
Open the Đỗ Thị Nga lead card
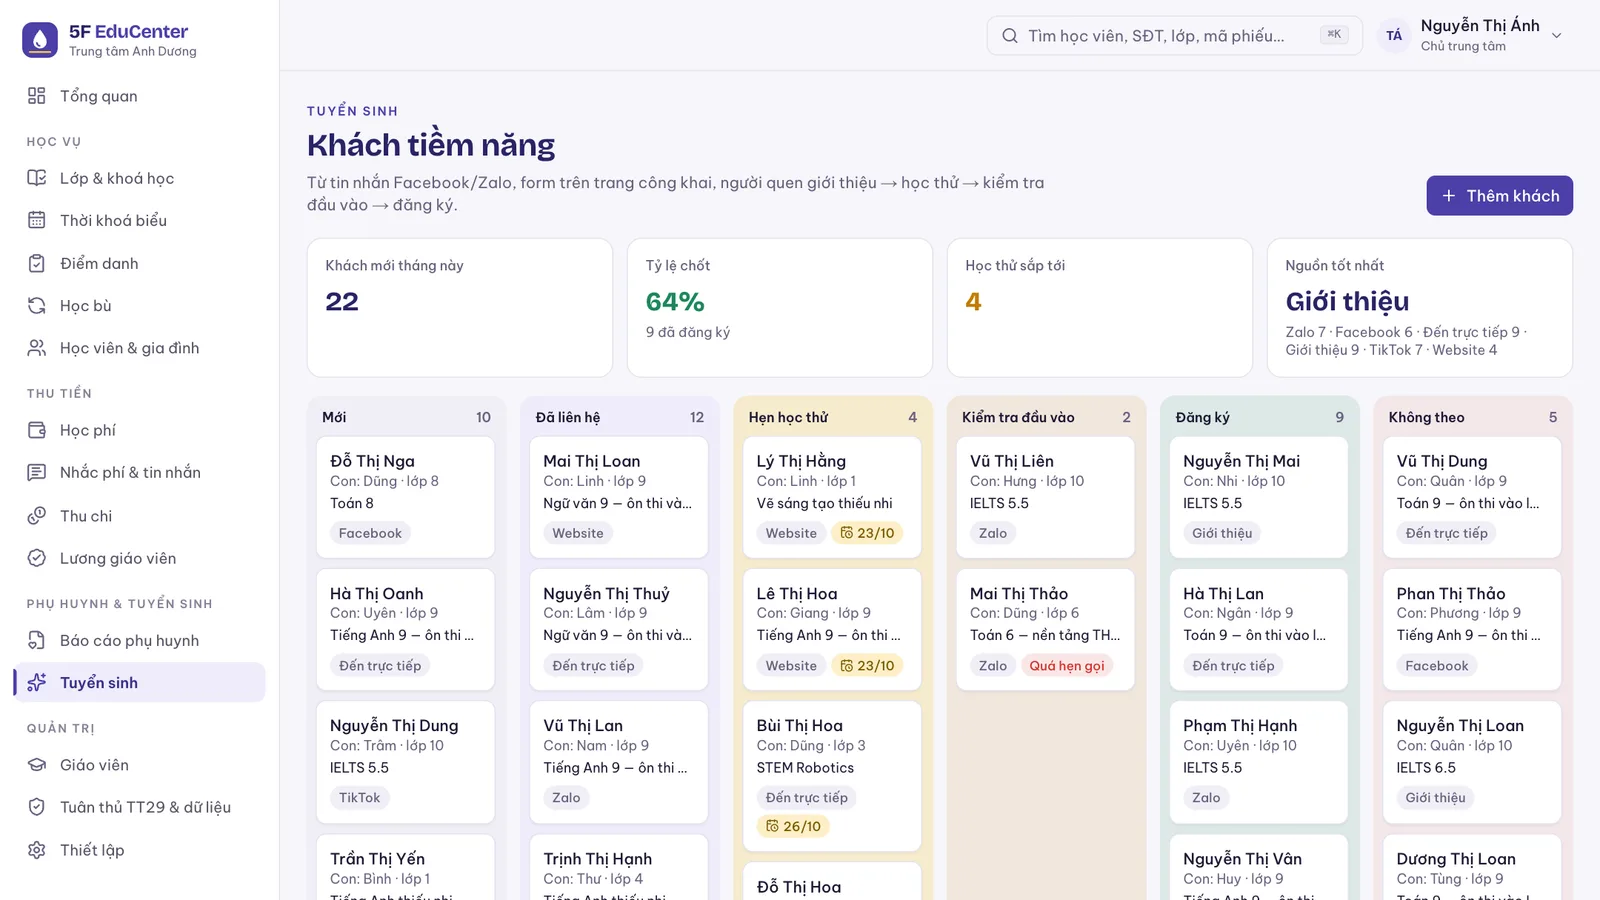405,497
